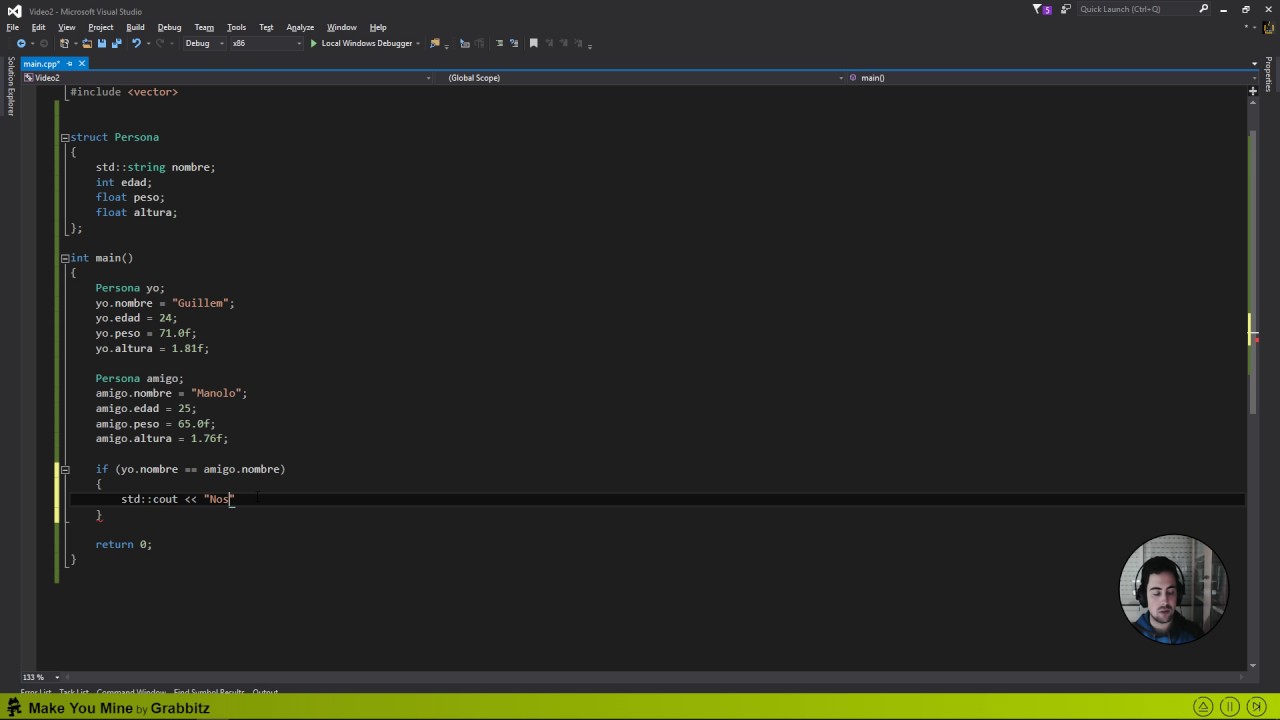Open the Solution Explorer side panel
Image resolution: width=1280 pixels, height=720 pixels.
(x=11, y=87)
